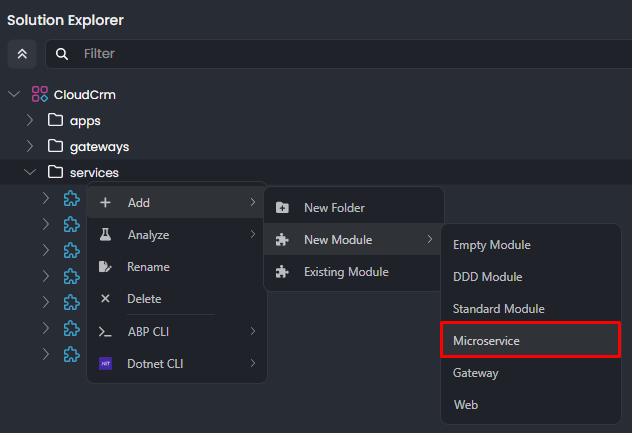Collapse the CloudCrm root node

pos(14,94)
